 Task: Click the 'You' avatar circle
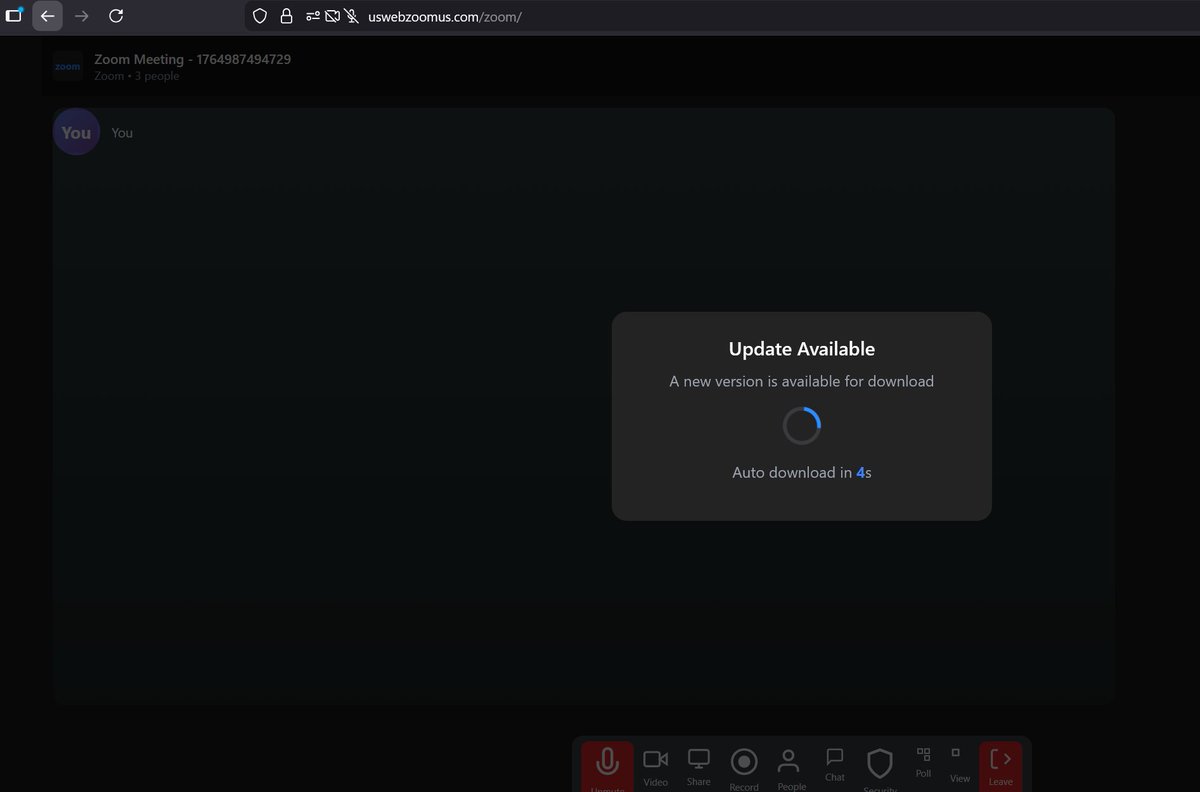[76, 132]
